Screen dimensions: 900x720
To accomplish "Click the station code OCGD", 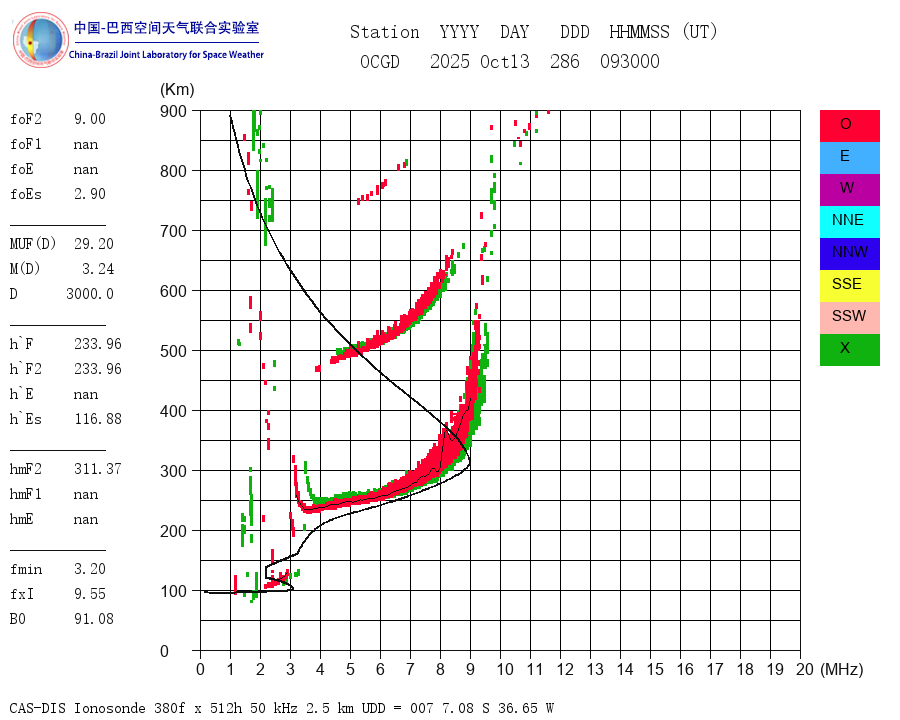I will (x=380, y=61).
